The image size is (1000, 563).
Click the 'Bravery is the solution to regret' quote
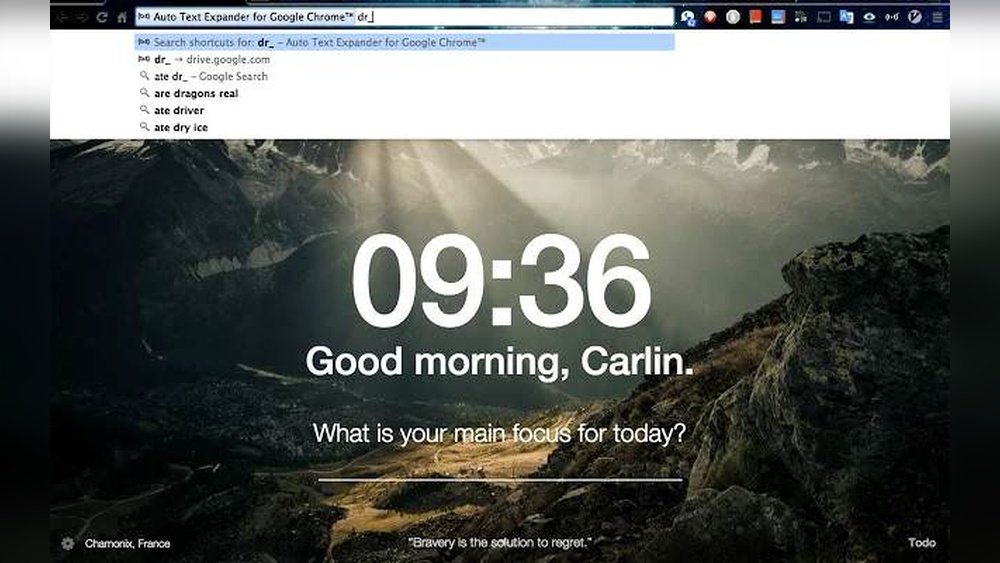point(499,543)
